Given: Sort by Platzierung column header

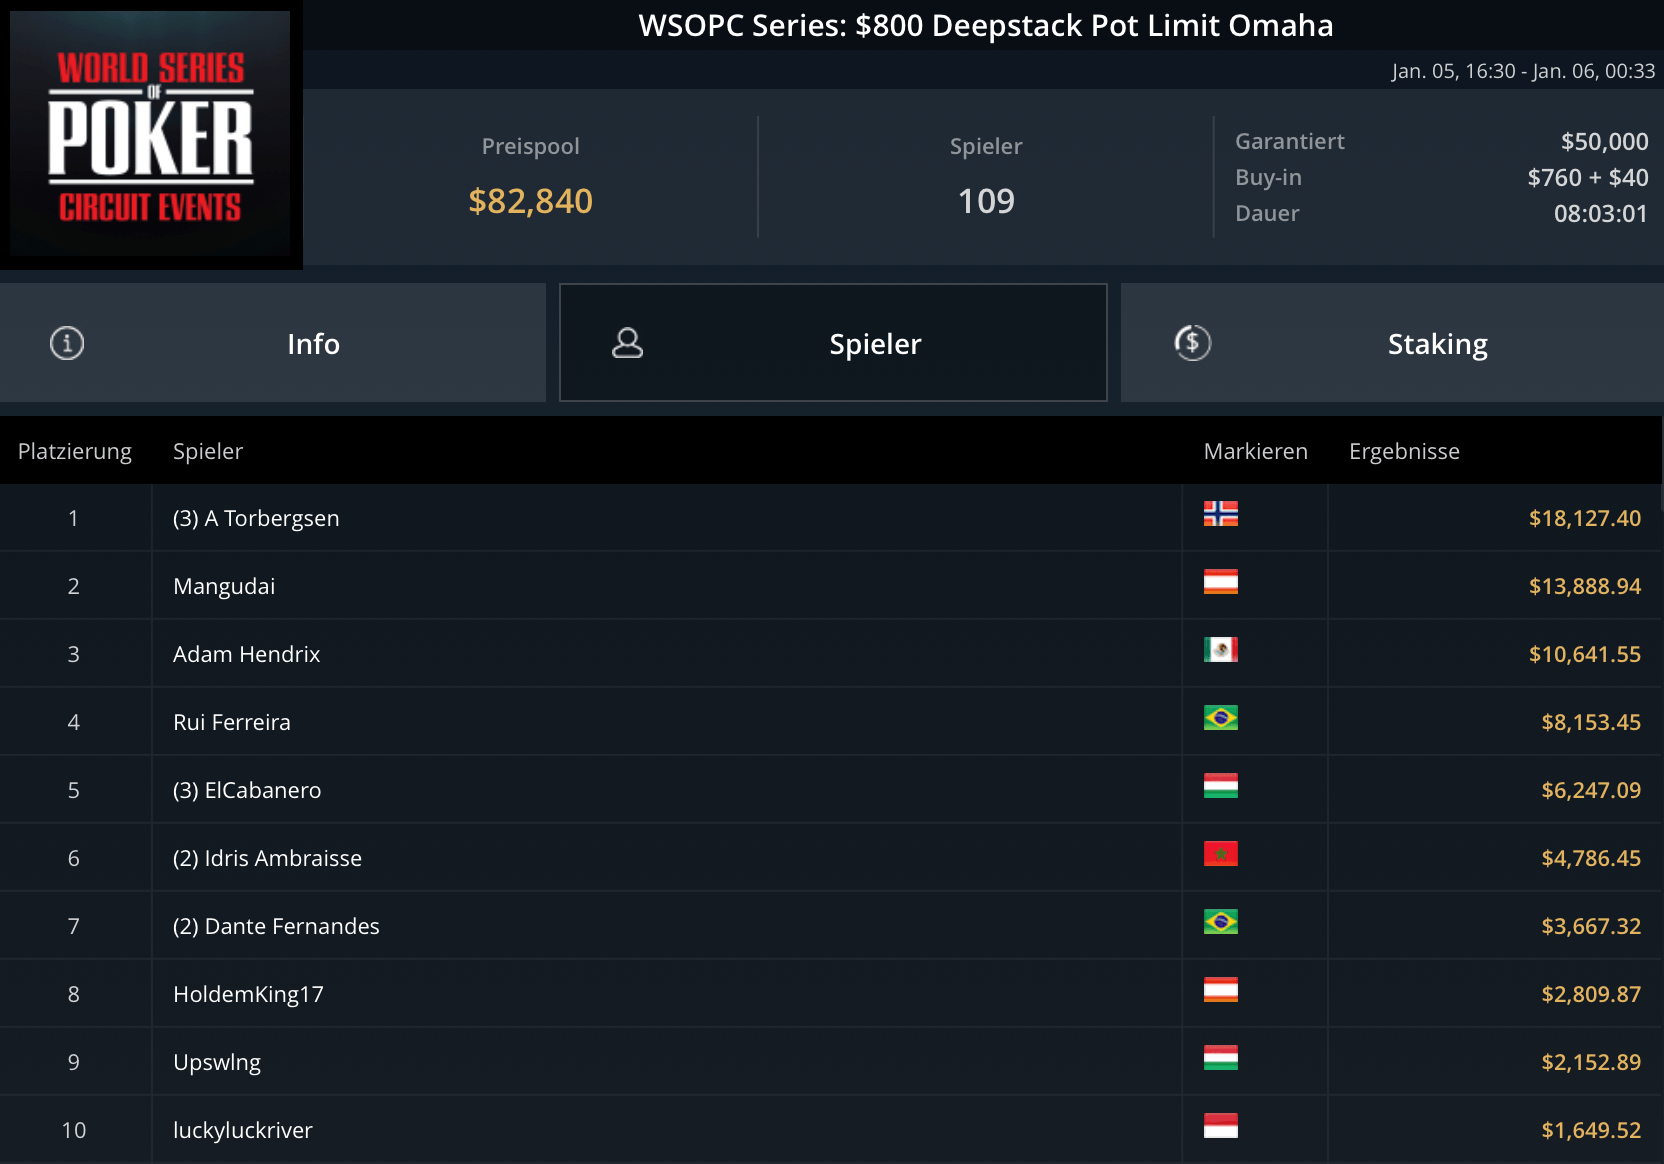Looking at the screenshot, I should pyautogui.click(x=75, y=451).
